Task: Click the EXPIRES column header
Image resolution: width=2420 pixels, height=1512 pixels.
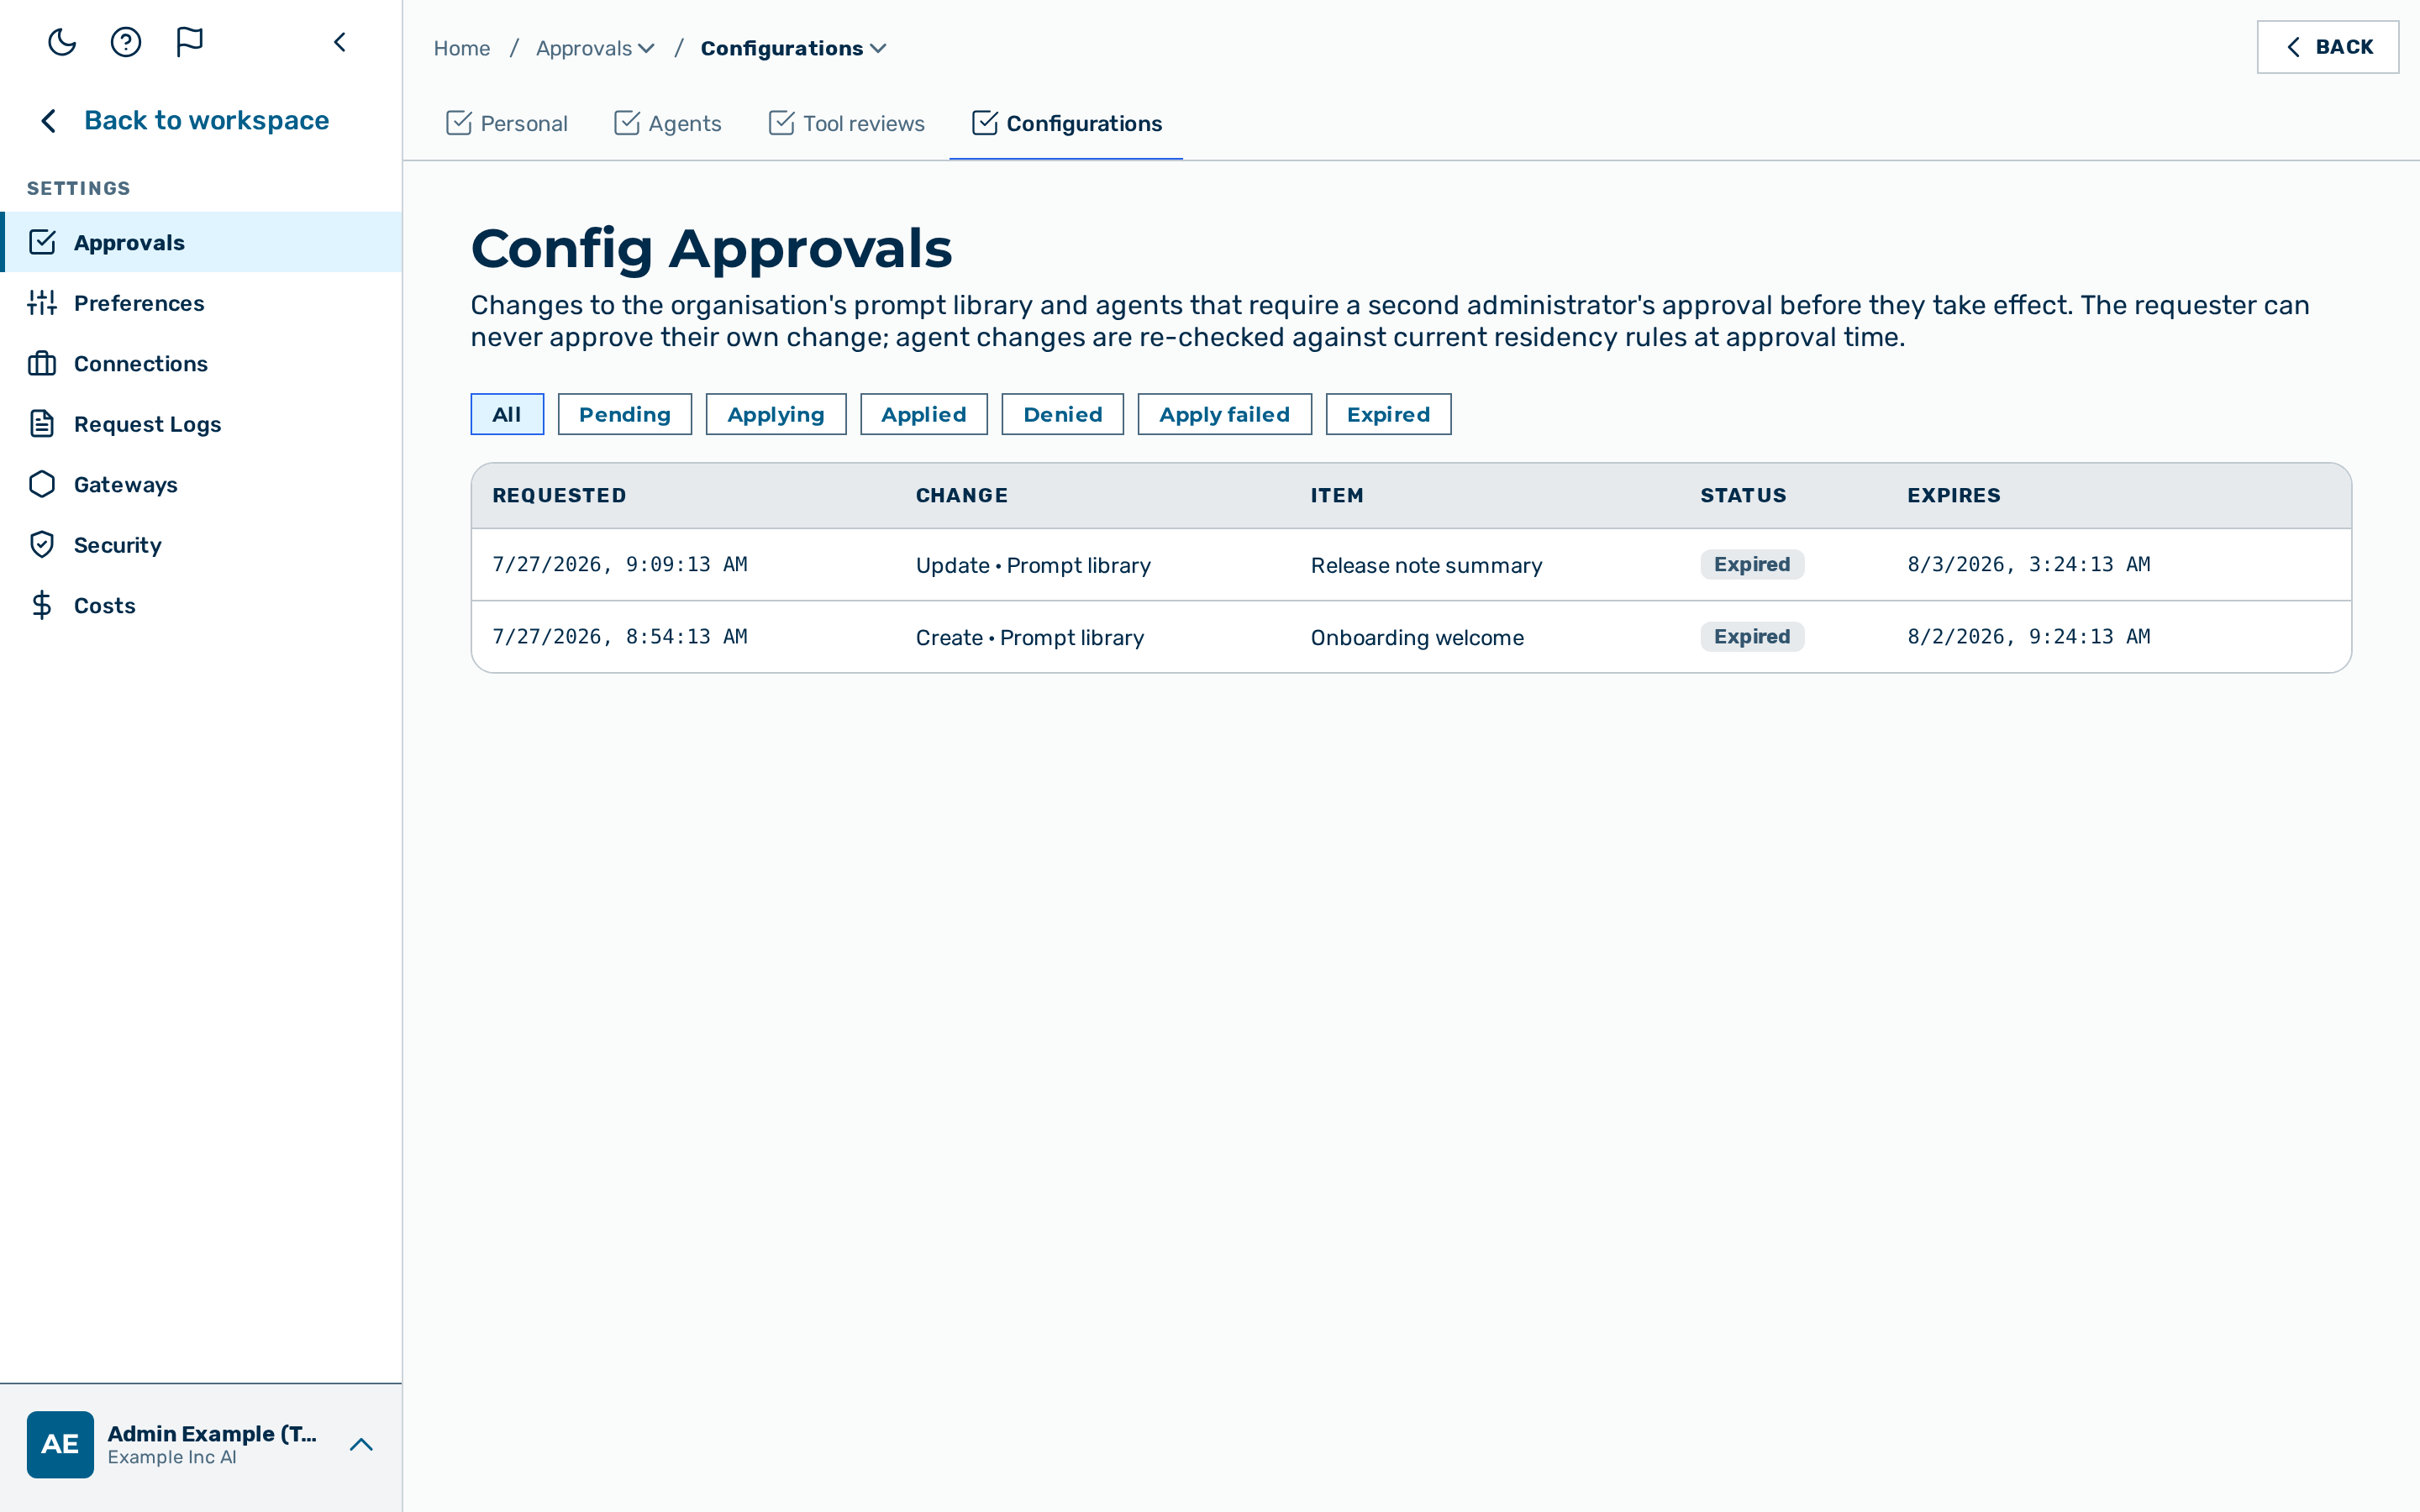Action: click(1954, 495)
